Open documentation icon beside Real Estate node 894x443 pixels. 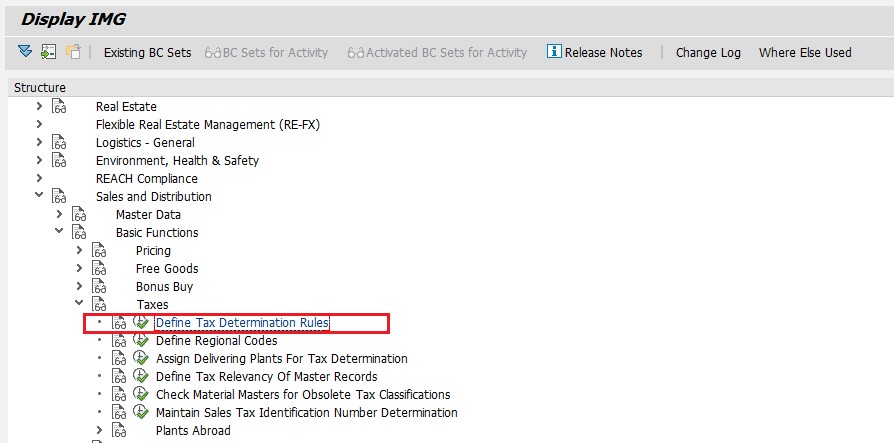pos(60,107)
